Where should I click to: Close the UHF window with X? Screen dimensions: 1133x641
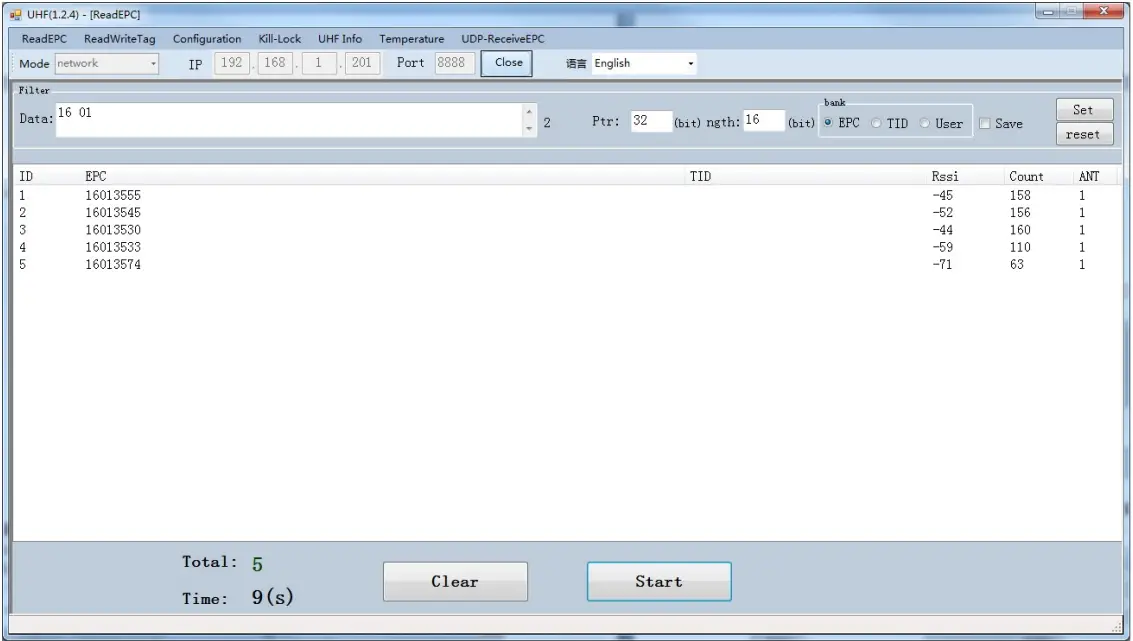(1104, 11)
